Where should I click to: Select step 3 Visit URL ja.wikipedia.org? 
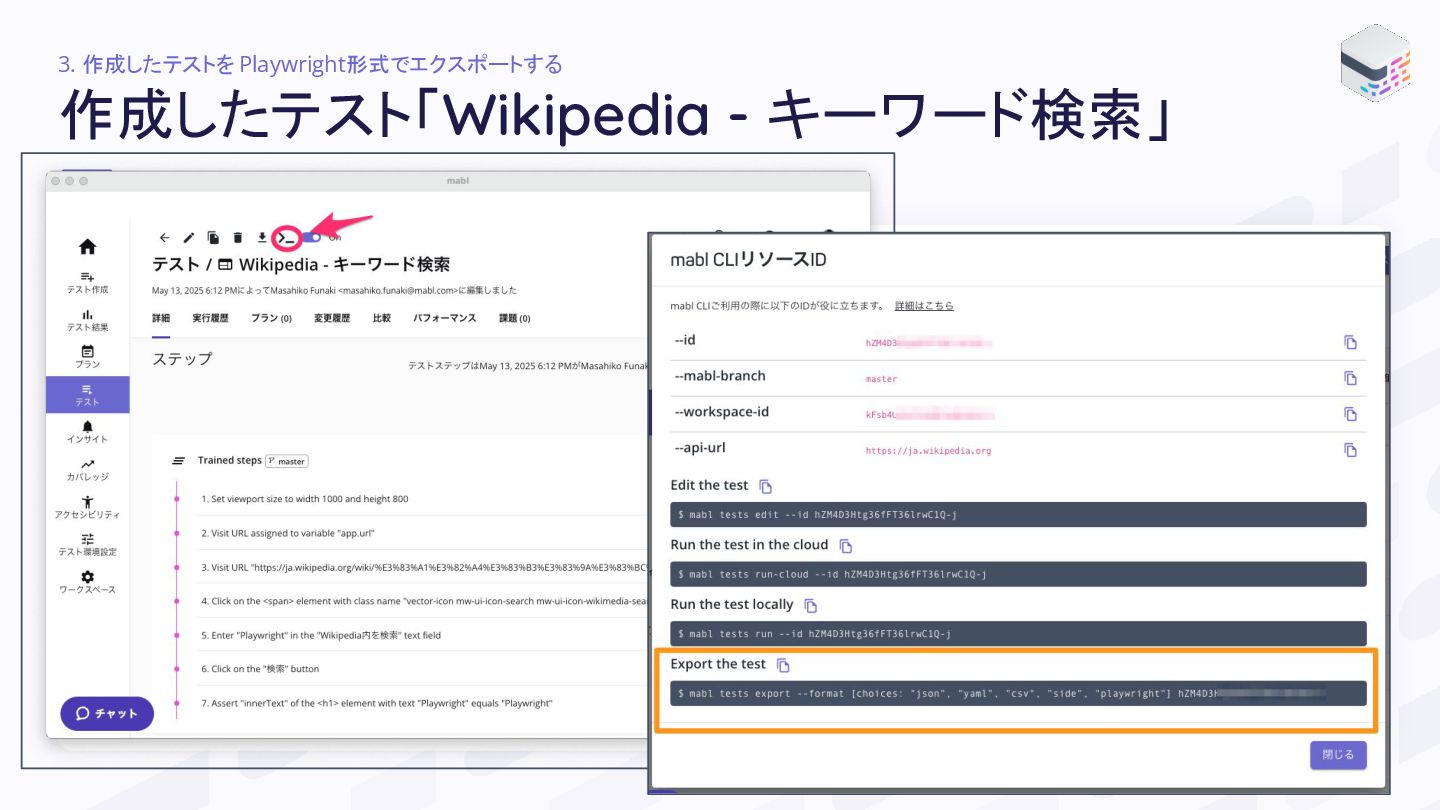pos(424,567)
